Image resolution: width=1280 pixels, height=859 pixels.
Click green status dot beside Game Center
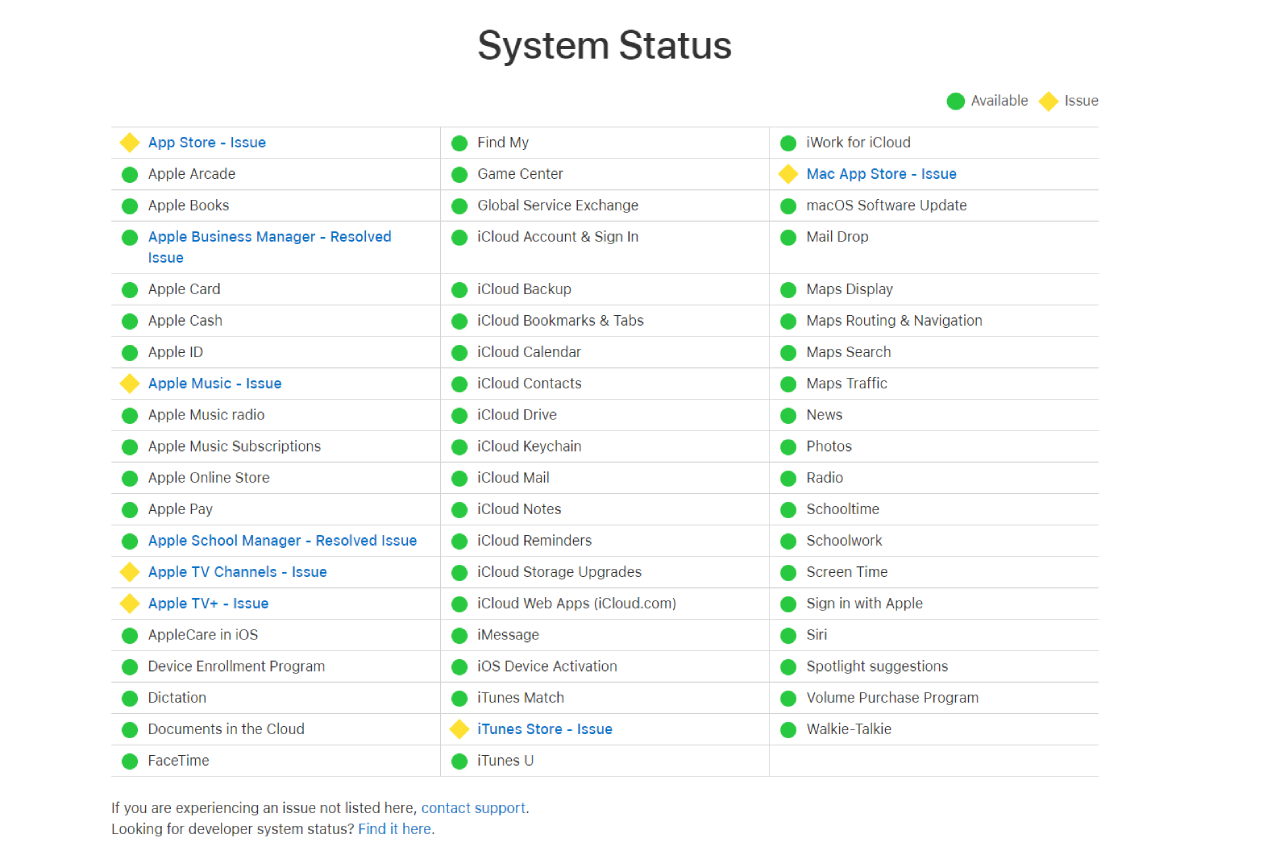coord(459,174)
